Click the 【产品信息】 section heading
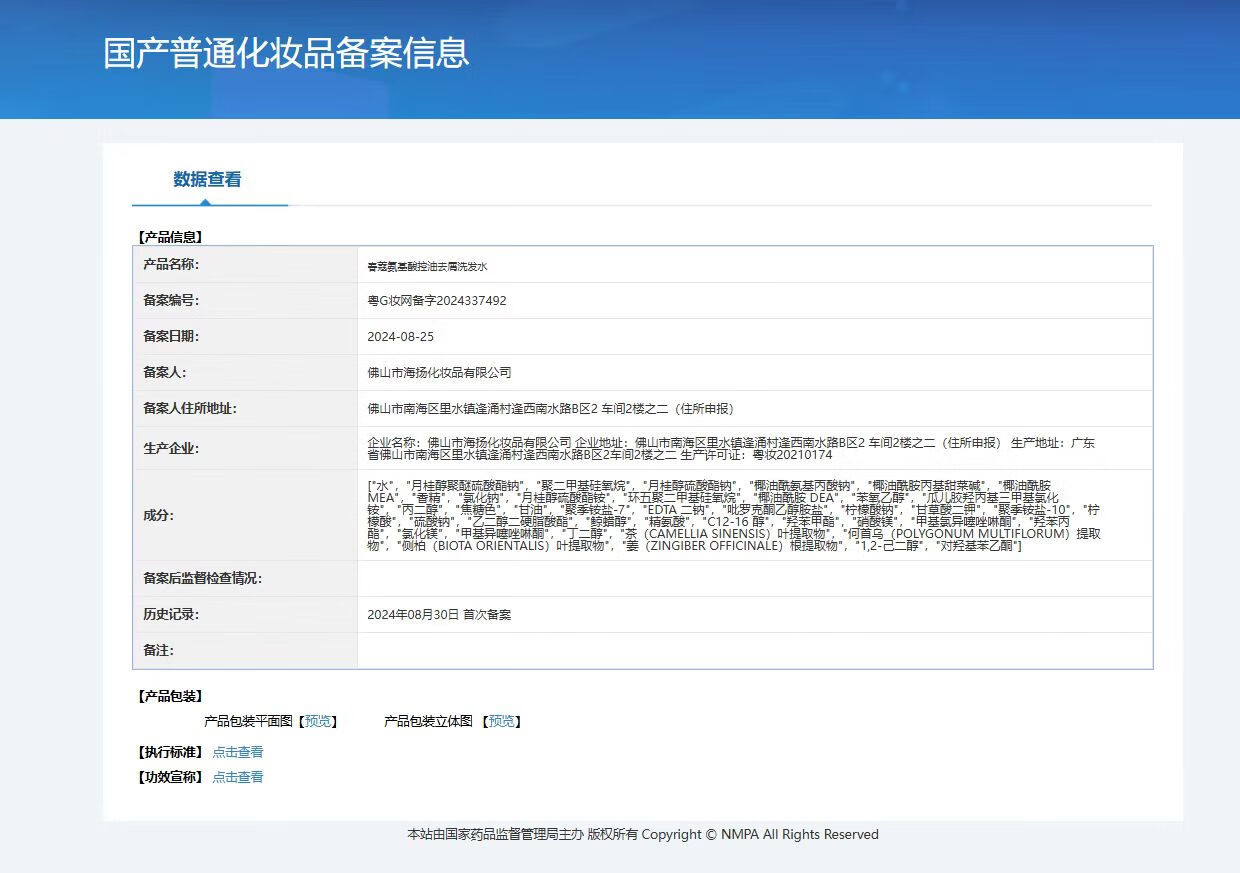Image resolution: width=1240 pixels, height=873 pixels. point(169,238)
